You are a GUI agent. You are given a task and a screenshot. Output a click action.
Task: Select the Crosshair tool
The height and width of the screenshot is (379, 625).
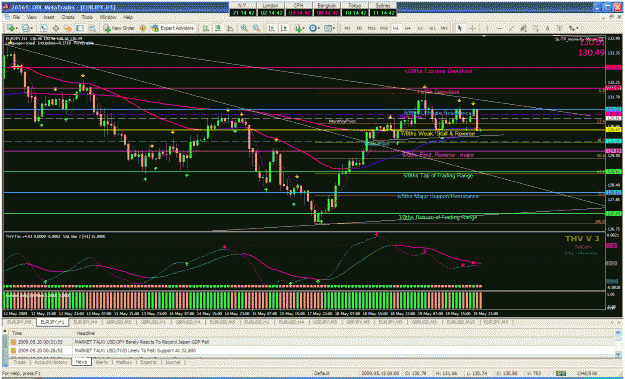[472, 28]
